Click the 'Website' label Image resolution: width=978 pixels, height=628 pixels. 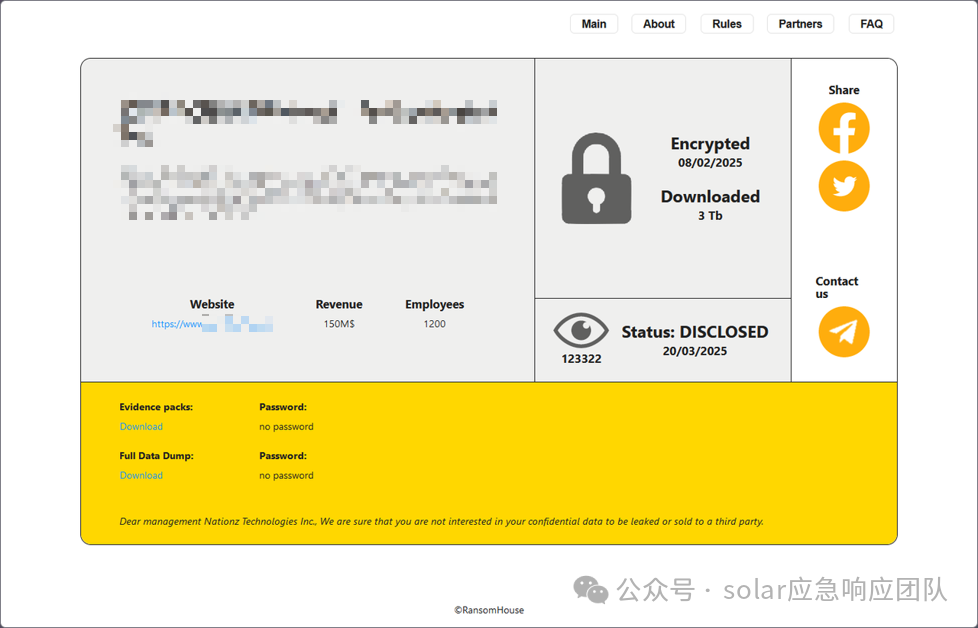(x=212, y=304)
